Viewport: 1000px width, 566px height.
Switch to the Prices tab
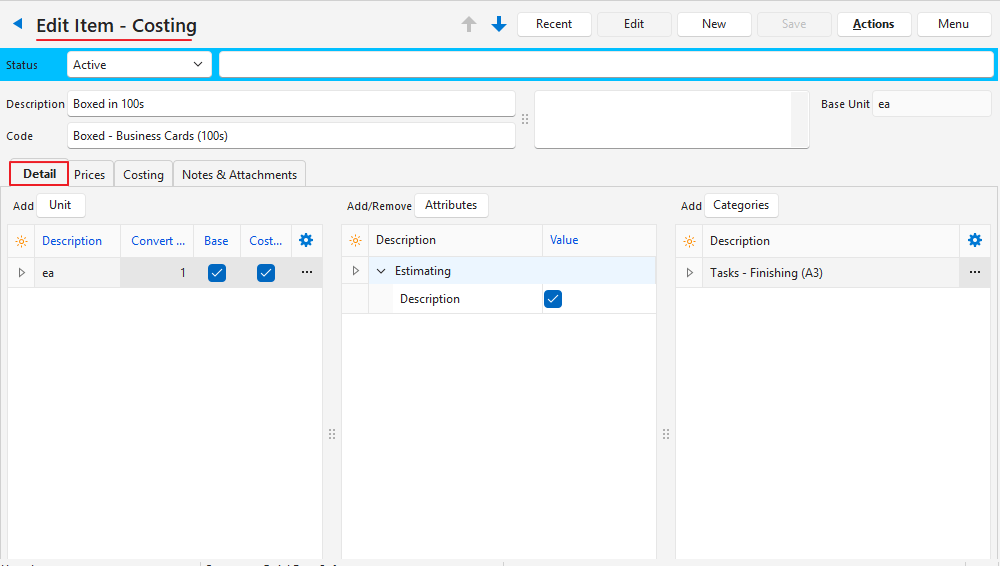pos(90,174)
